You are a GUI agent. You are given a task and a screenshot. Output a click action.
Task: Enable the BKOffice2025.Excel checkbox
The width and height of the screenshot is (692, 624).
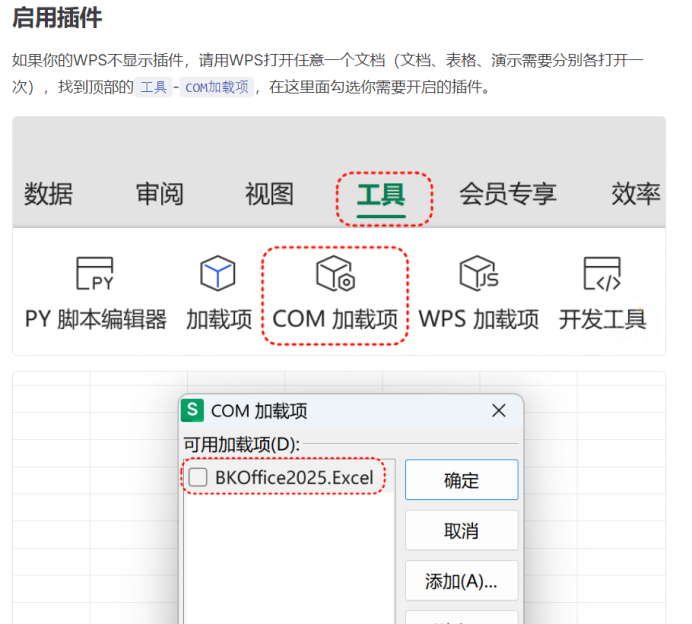tap(198, 478)
